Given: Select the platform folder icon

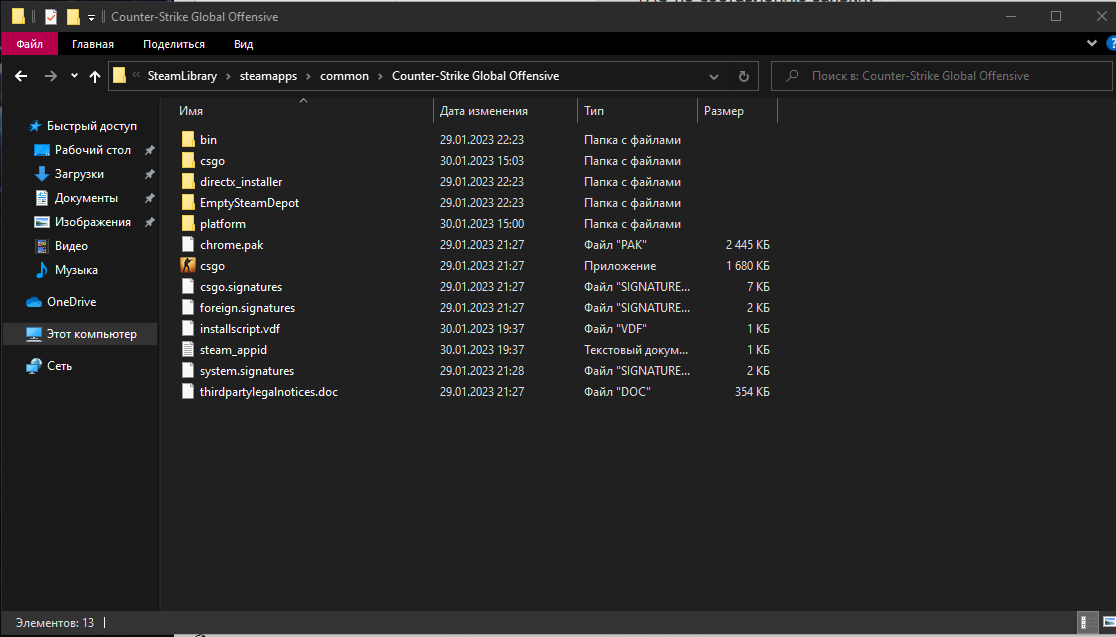Looking at the screenshot, I should pyautogui.click(x=188, y=223).
